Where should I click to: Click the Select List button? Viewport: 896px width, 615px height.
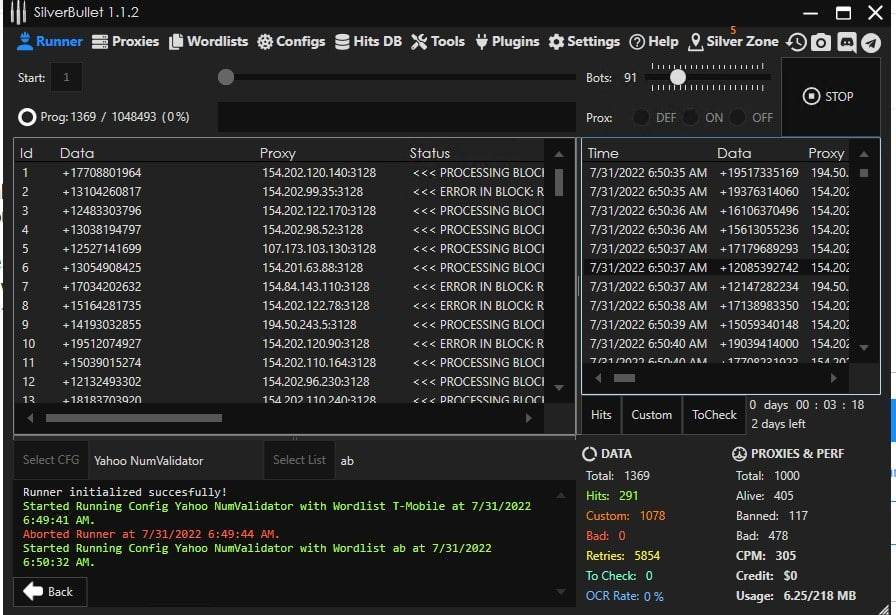click(299, 460)
